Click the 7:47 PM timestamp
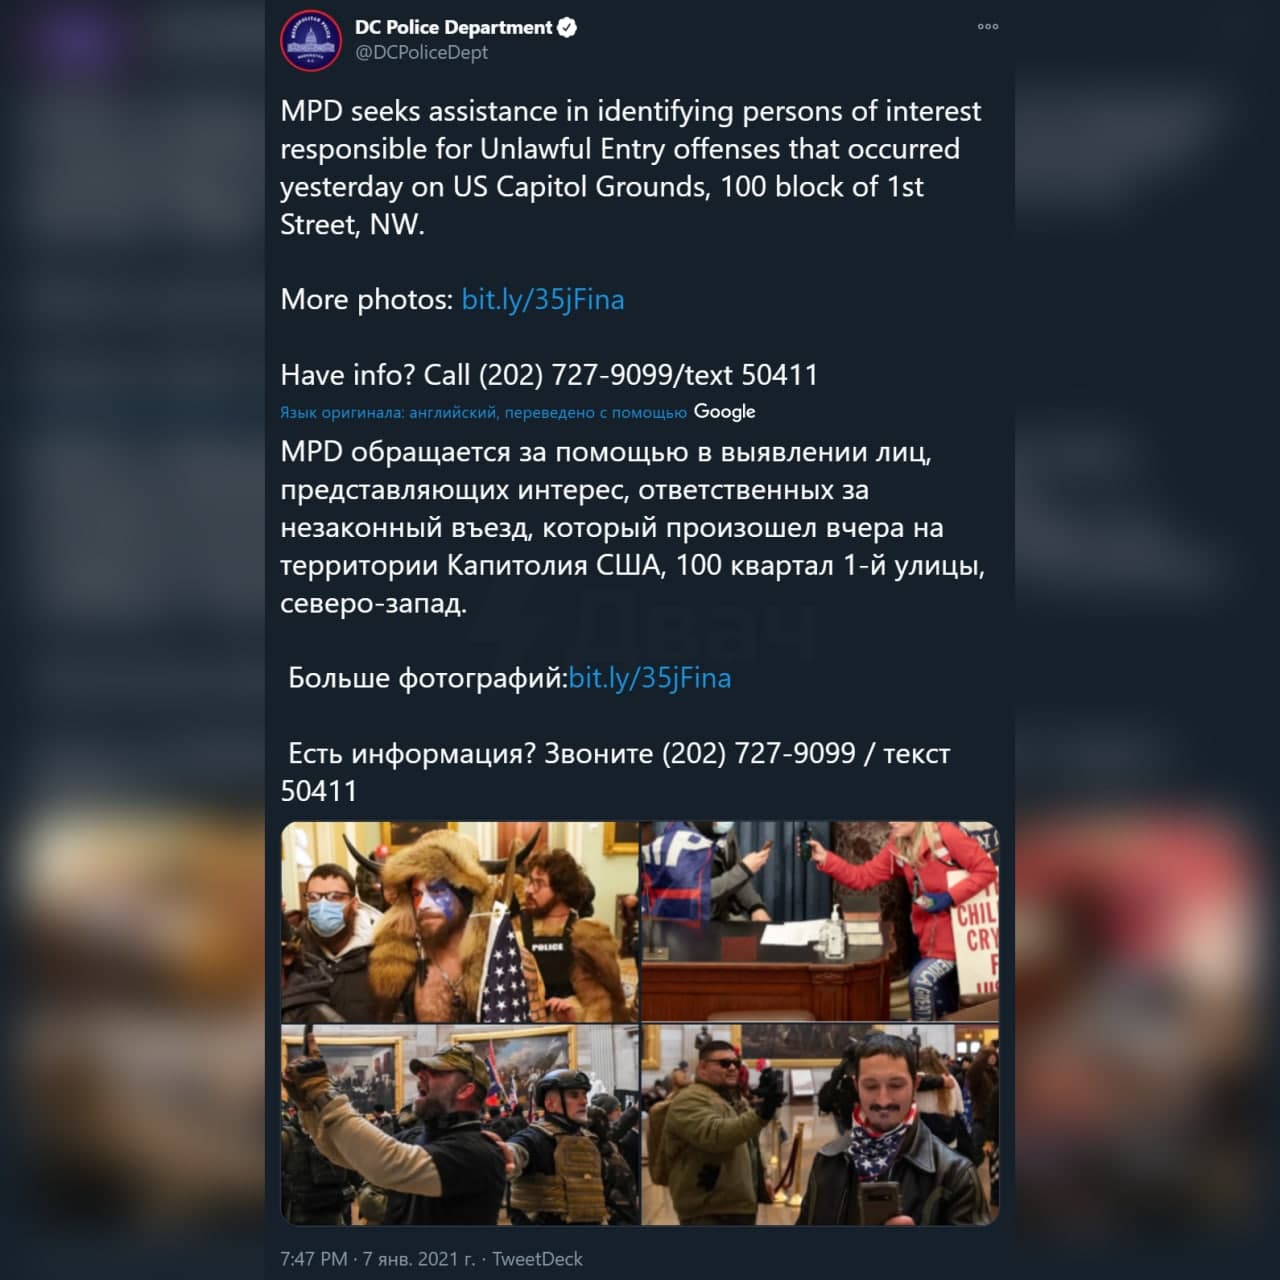The height and width of the screenshot is (1280, 1280). pos(314,1259)
